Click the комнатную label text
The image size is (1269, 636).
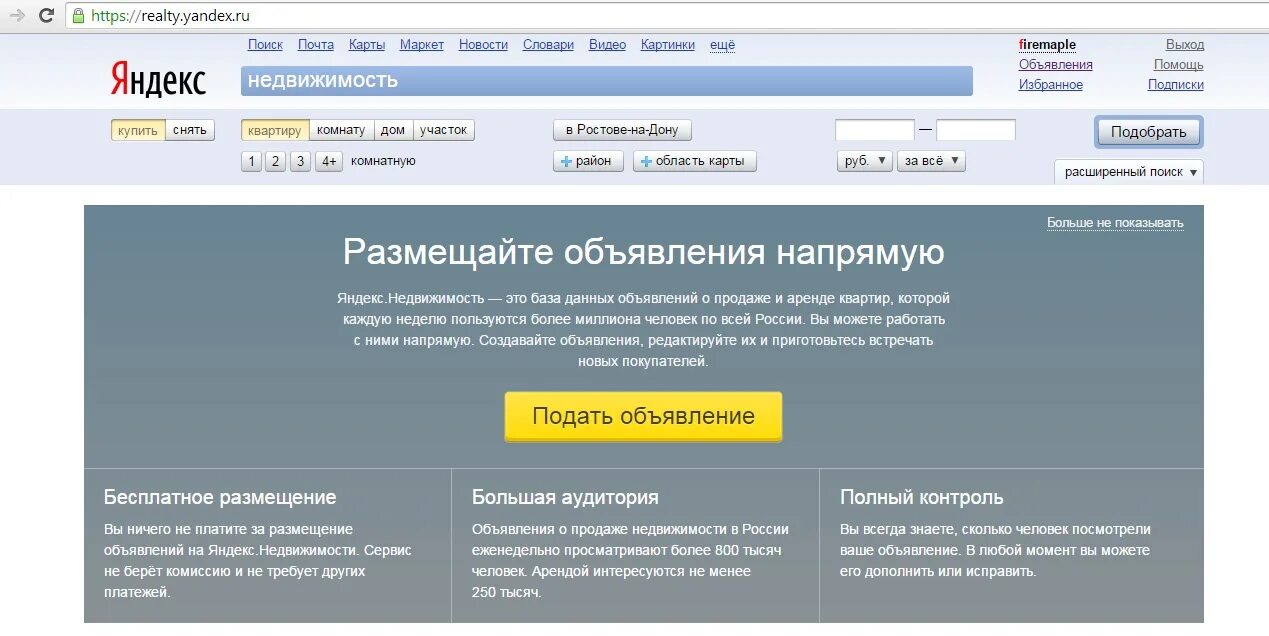tap(383, 161)
